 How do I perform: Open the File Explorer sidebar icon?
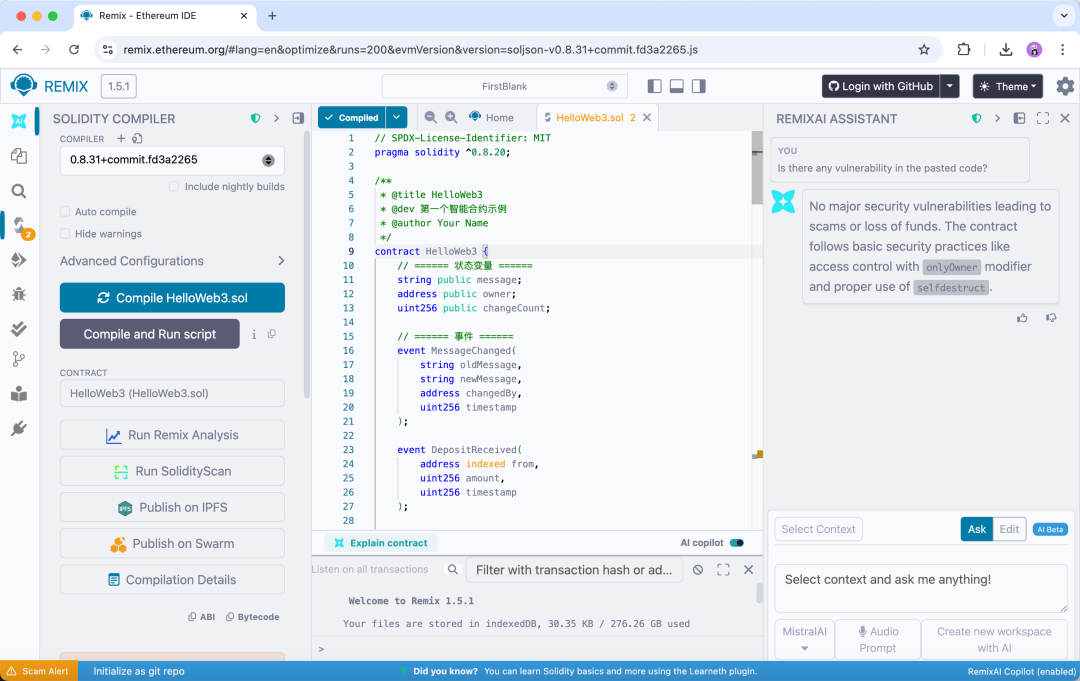(19, 156)
